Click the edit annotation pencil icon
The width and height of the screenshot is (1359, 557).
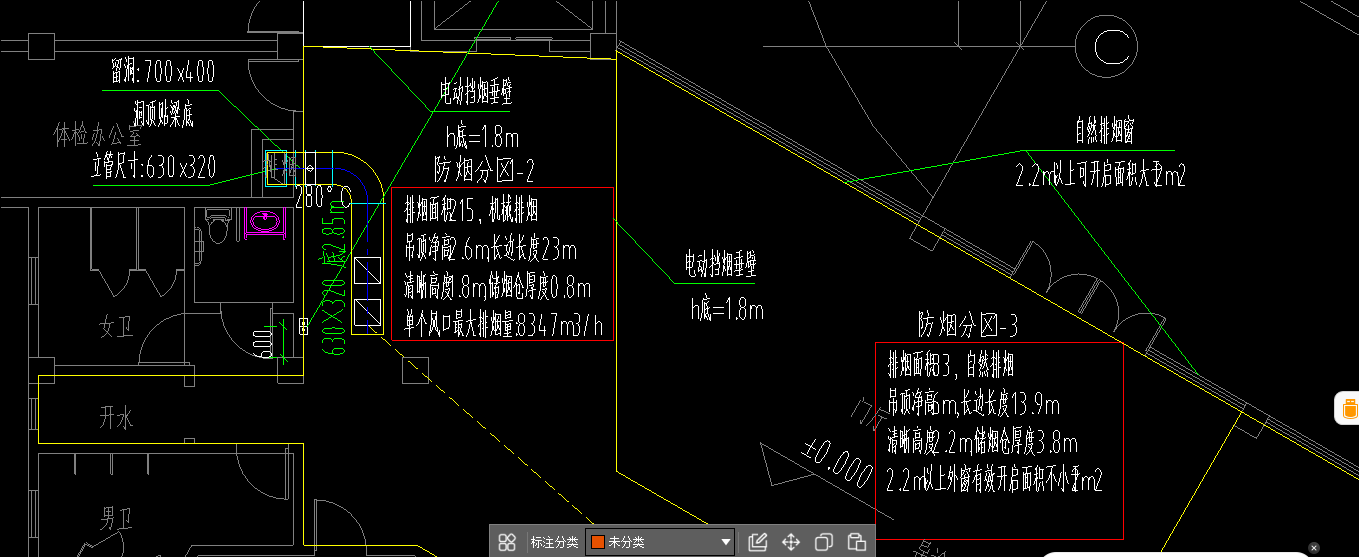[757, 542]
